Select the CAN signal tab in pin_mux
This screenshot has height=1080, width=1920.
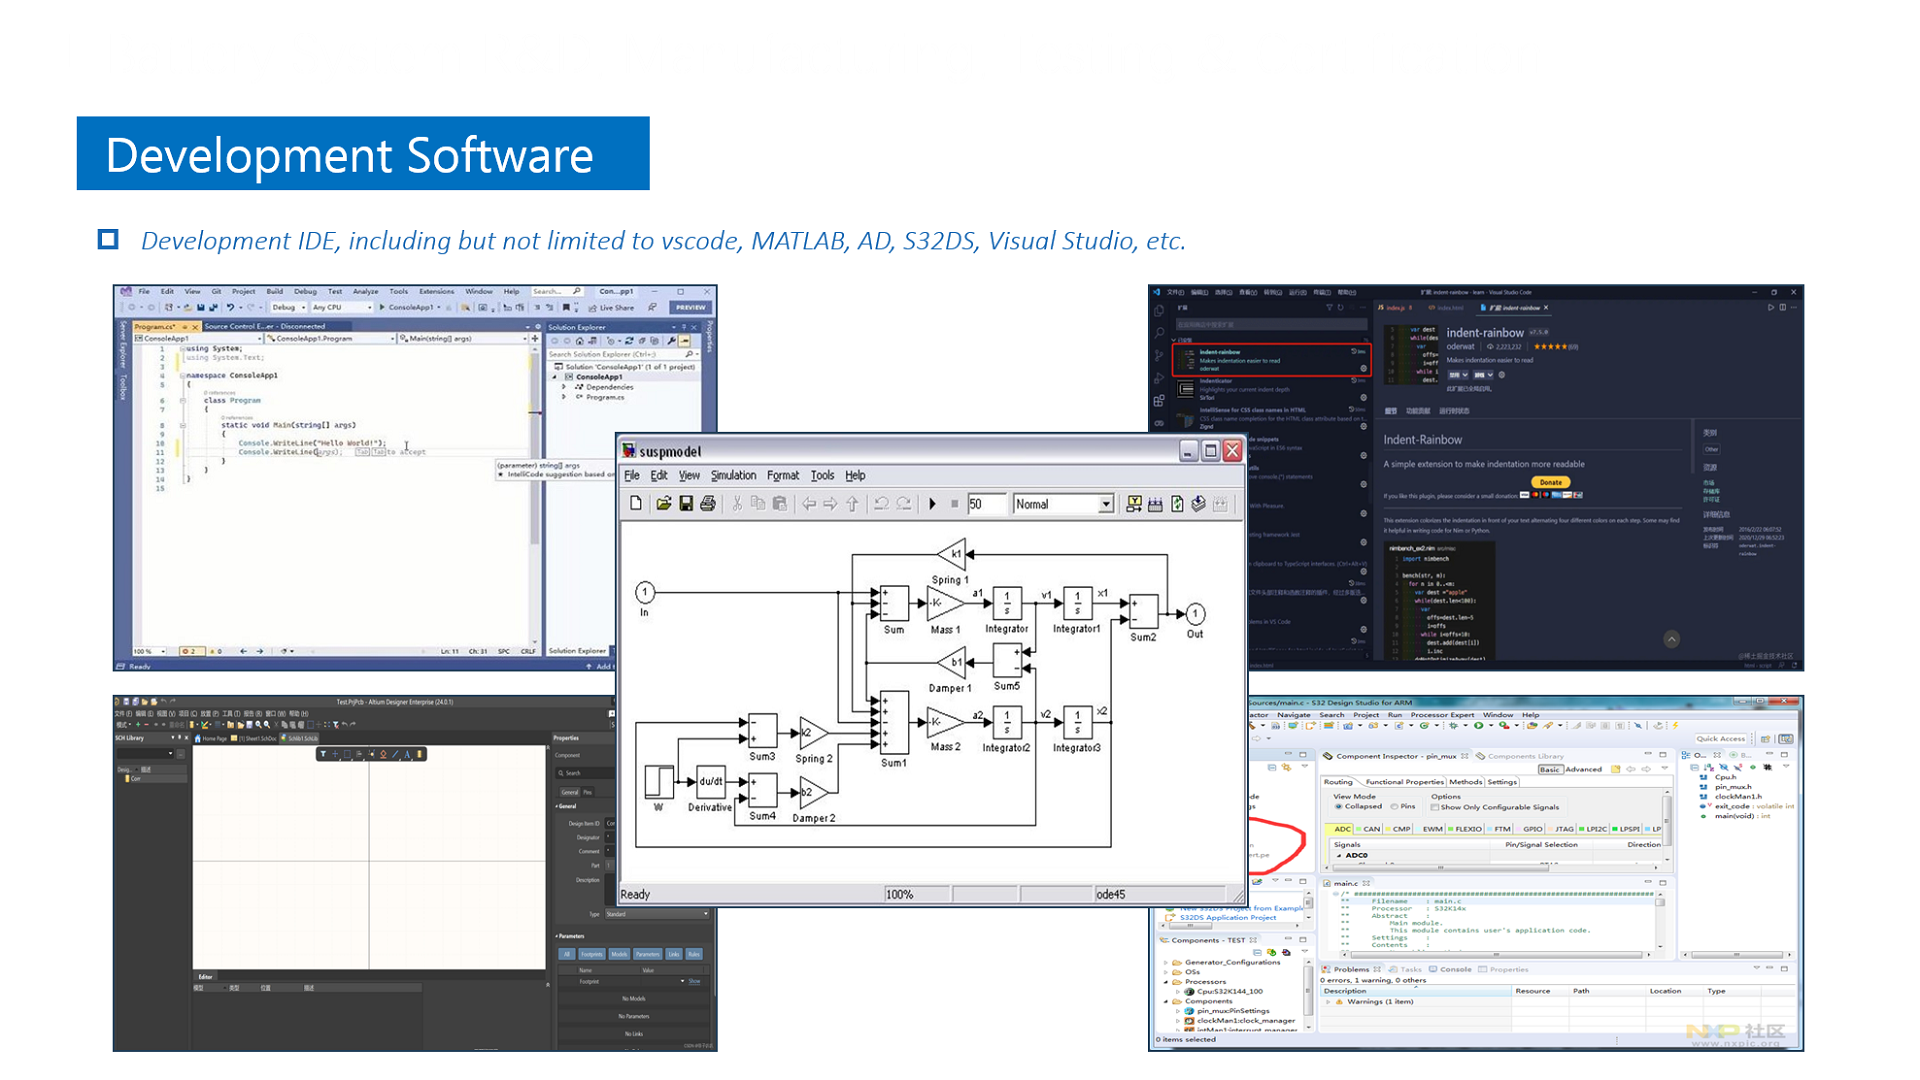[1370, 829]
